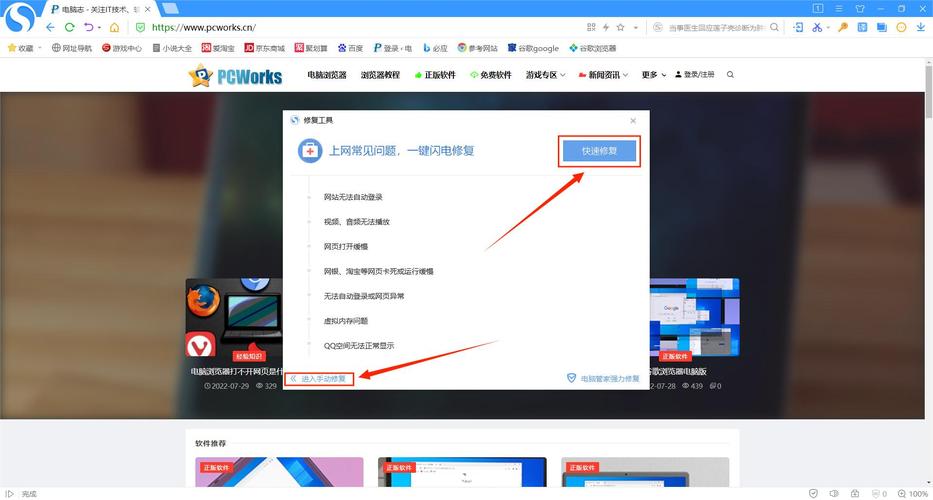933x500 pixels.
Task: Click 登录/注册 on PCWorks site
Action: coord(695,75)
